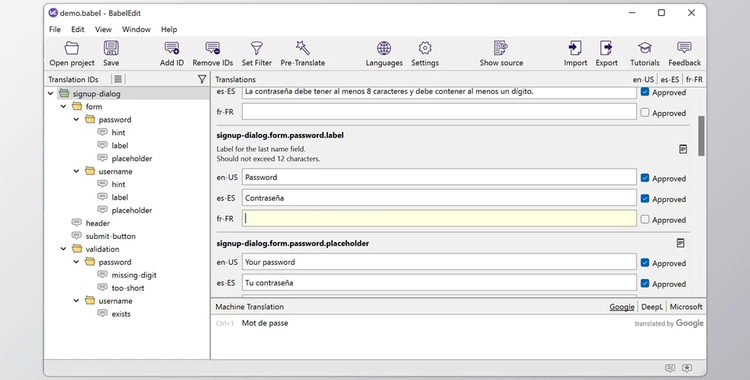Image resolution: width=750 pixels, height=380 pixels.
Task: Uncheck Approved for en-US Your password
Action: tap(645, 263)
